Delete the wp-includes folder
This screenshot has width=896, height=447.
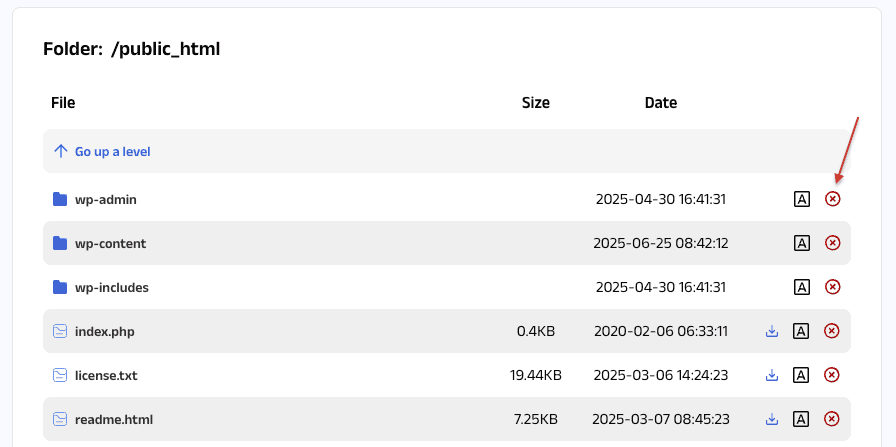[x=832, y=287]
